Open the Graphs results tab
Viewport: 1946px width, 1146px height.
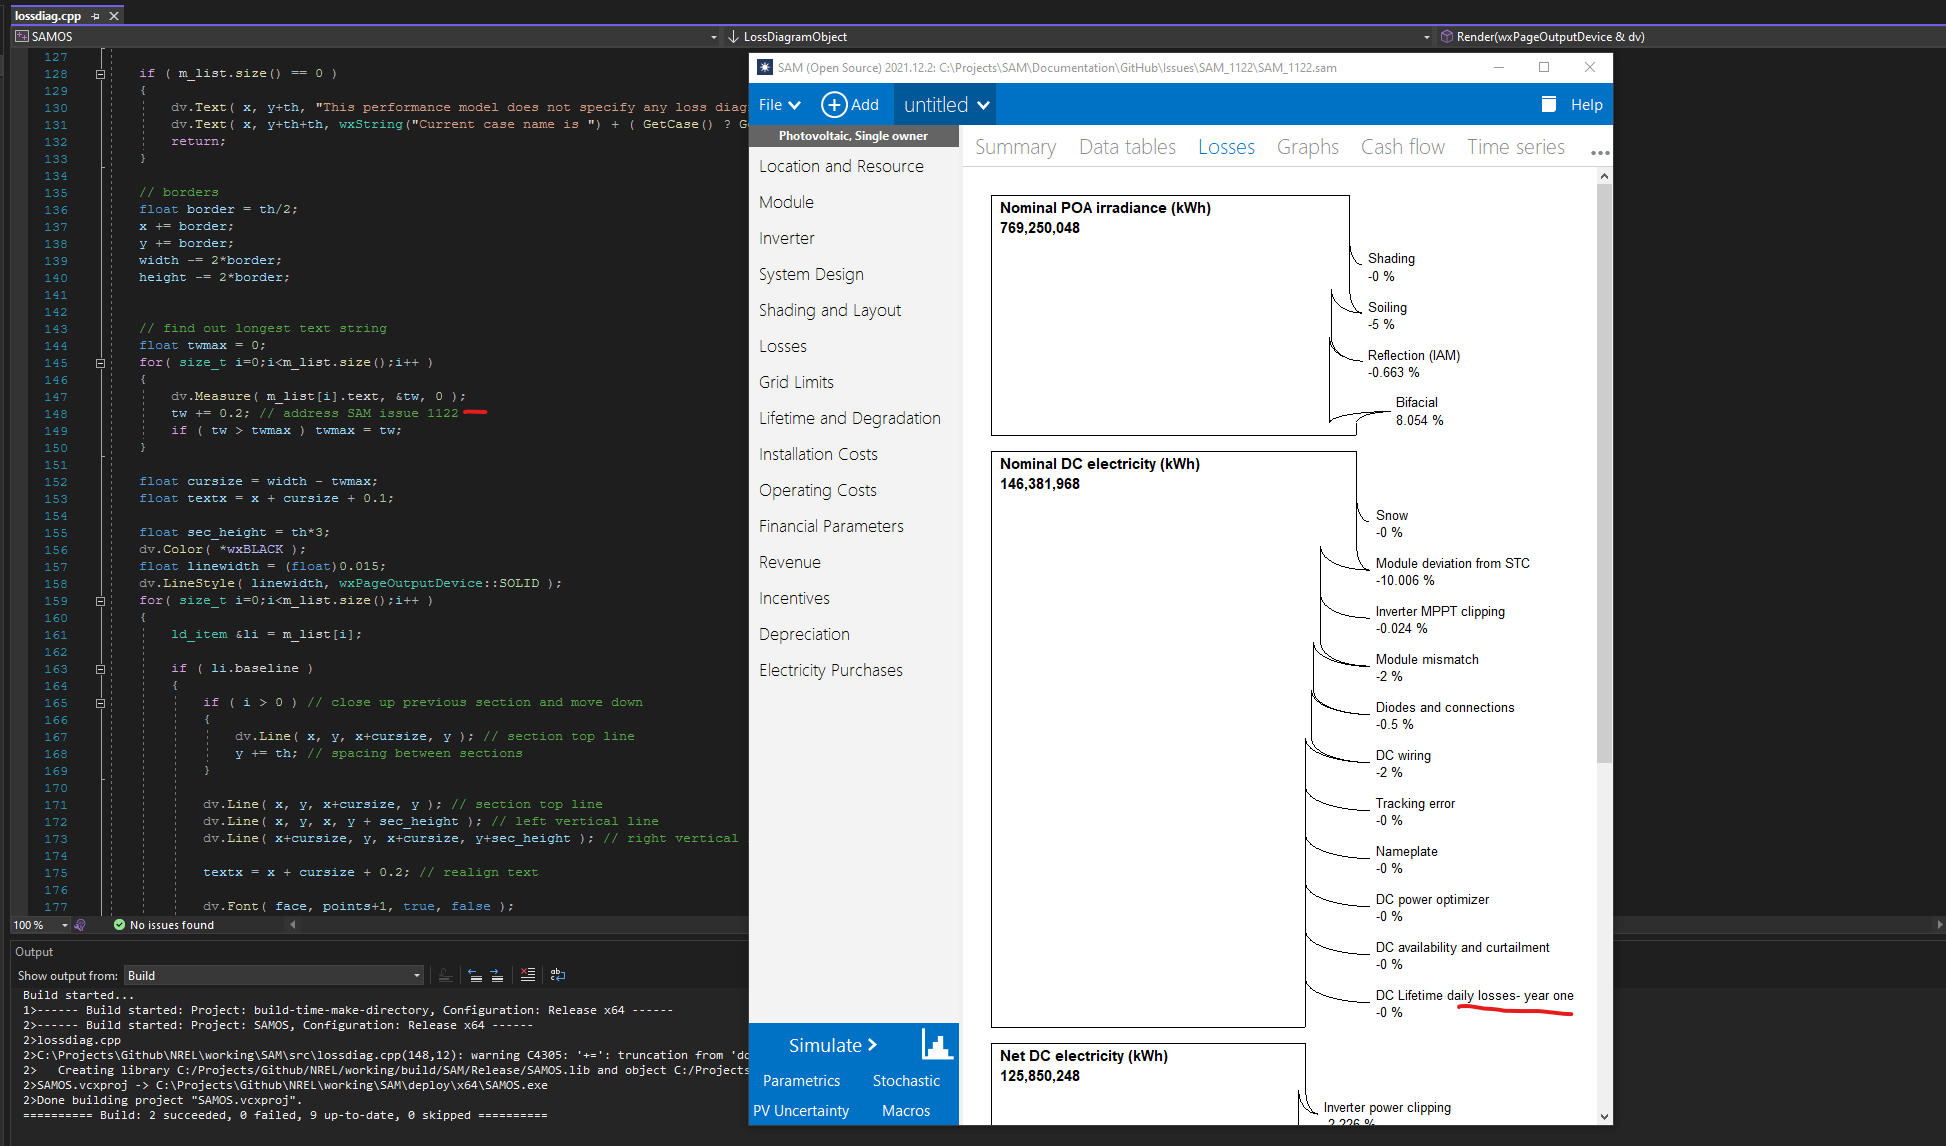(x=1307, y=147)
